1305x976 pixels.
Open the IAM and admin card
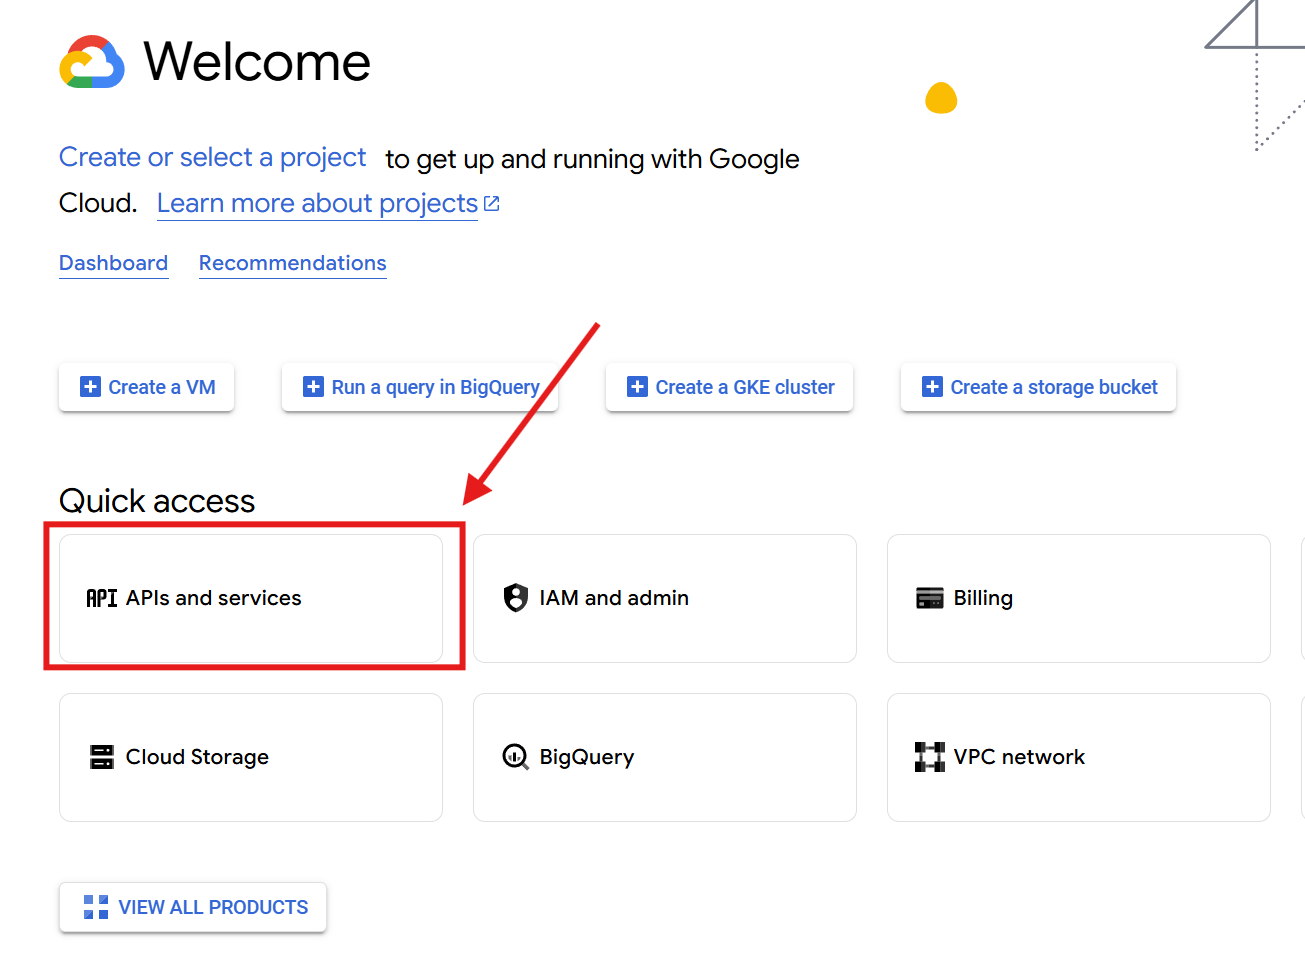pos(665,598)
